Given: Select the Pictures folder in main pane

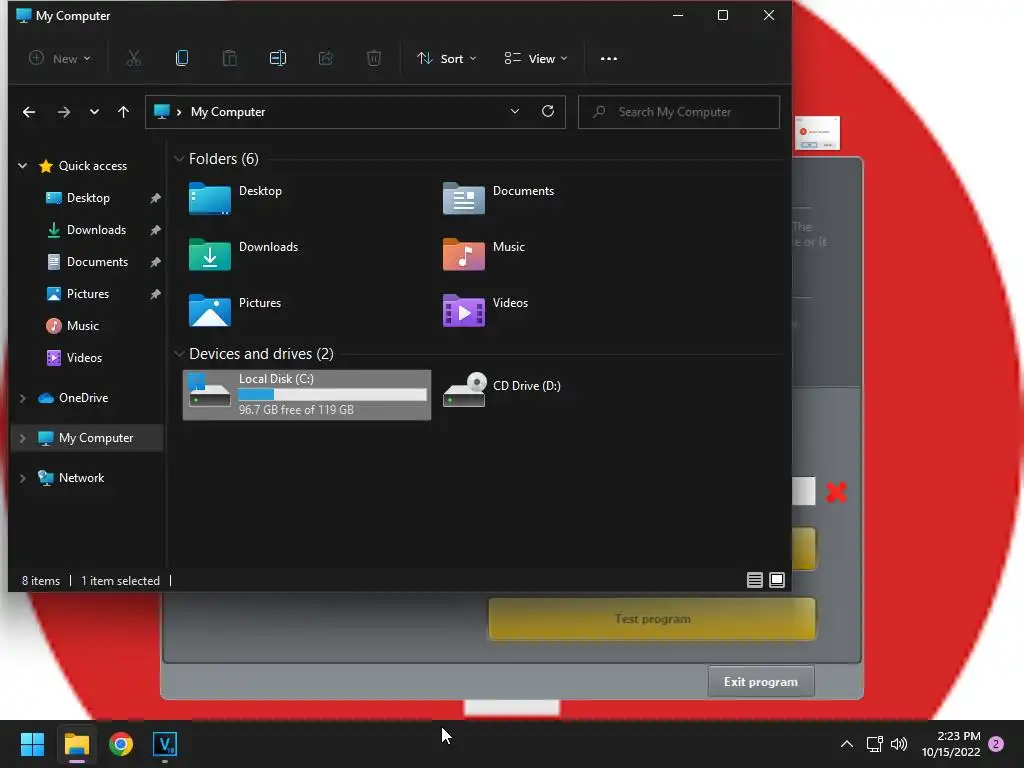Looking at the screenshot, I should coord(235,310).
